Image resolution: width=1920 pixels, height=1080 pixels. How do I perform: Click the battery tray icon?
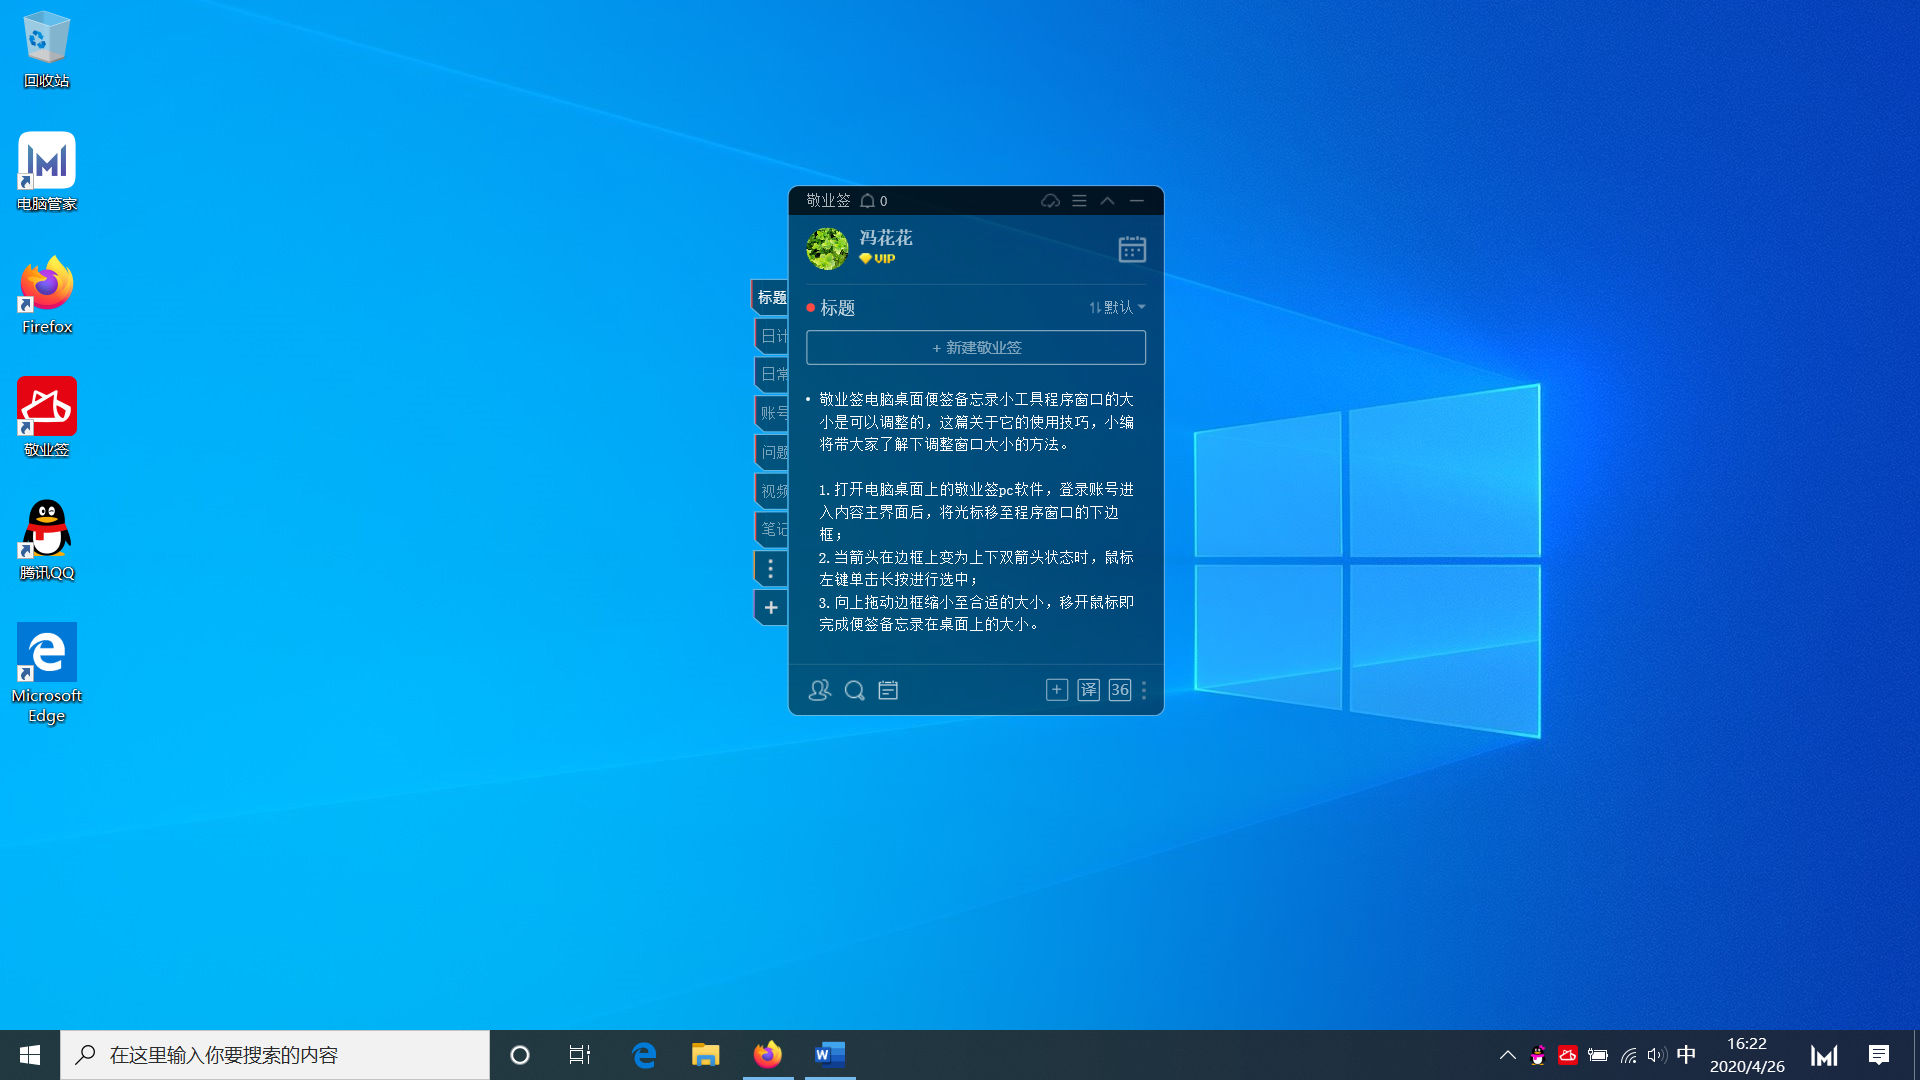1598,1055
